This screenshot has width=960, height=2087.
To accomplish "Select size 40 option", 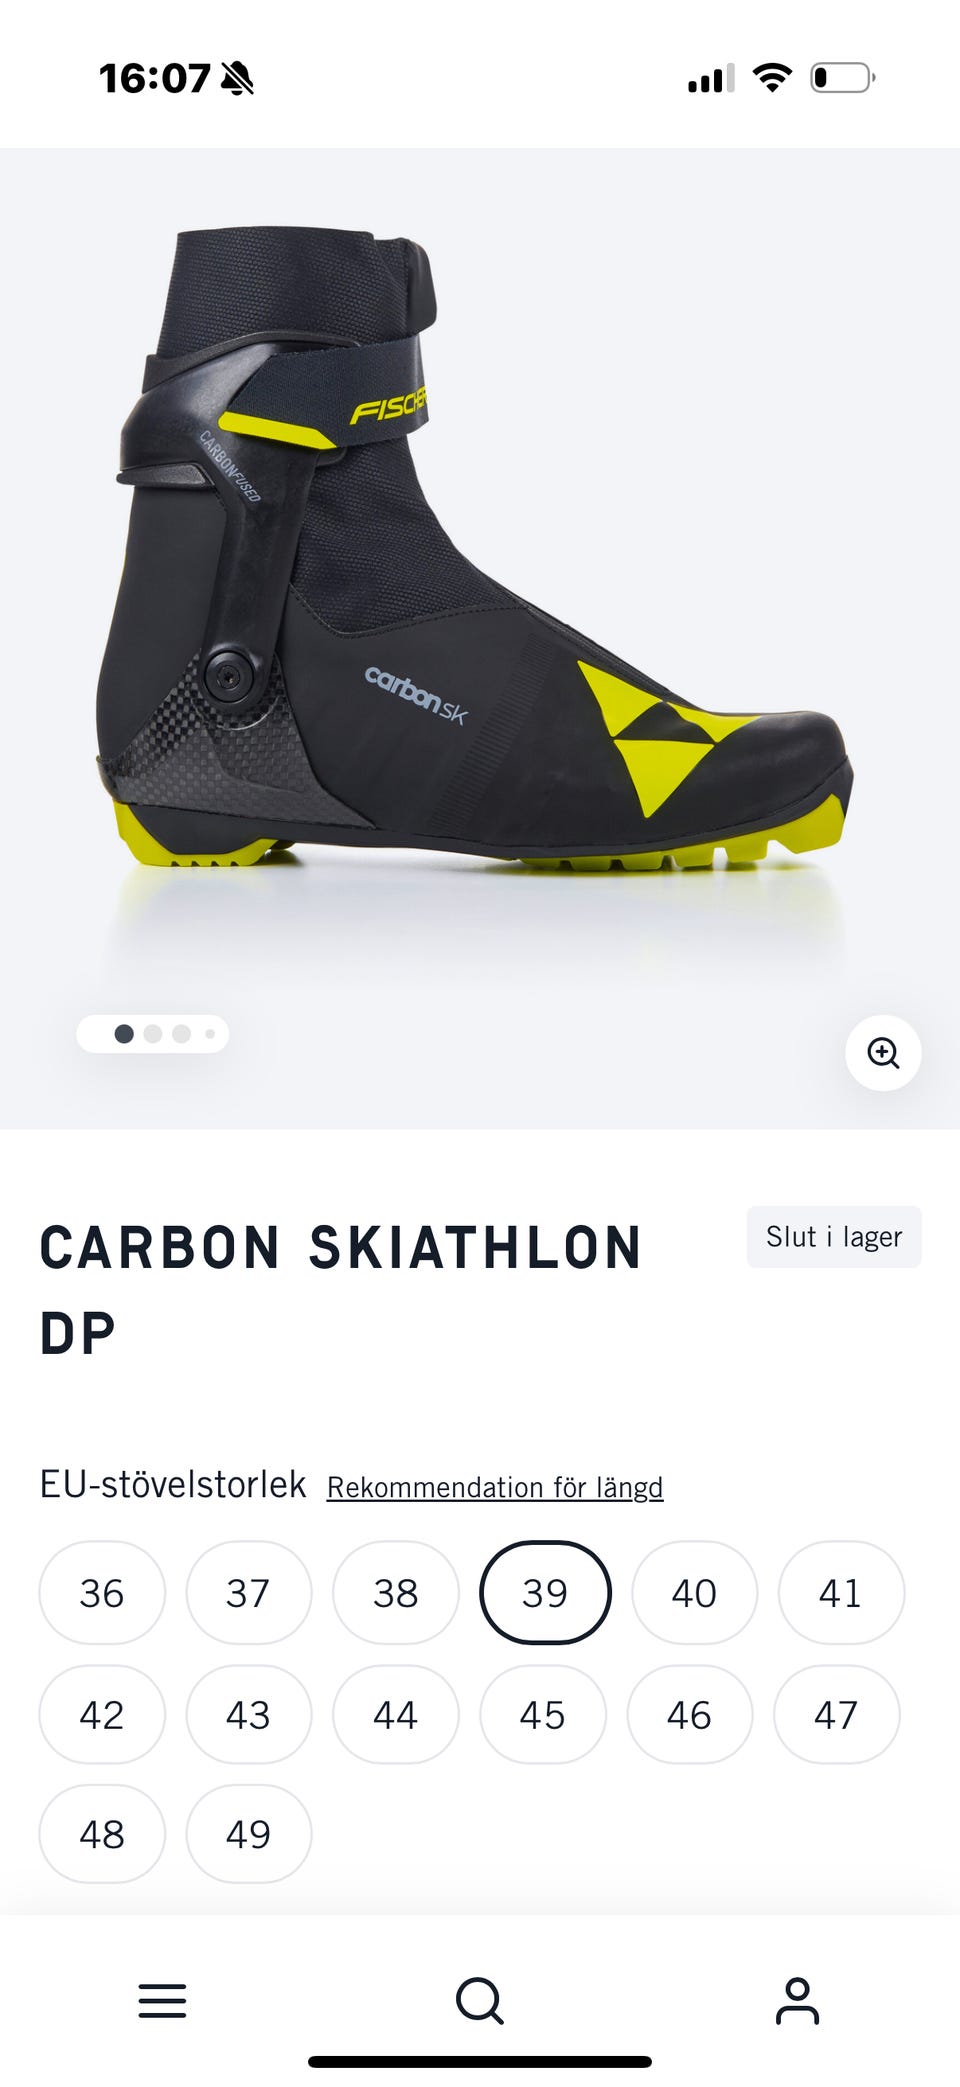I will coord(694,1593).
